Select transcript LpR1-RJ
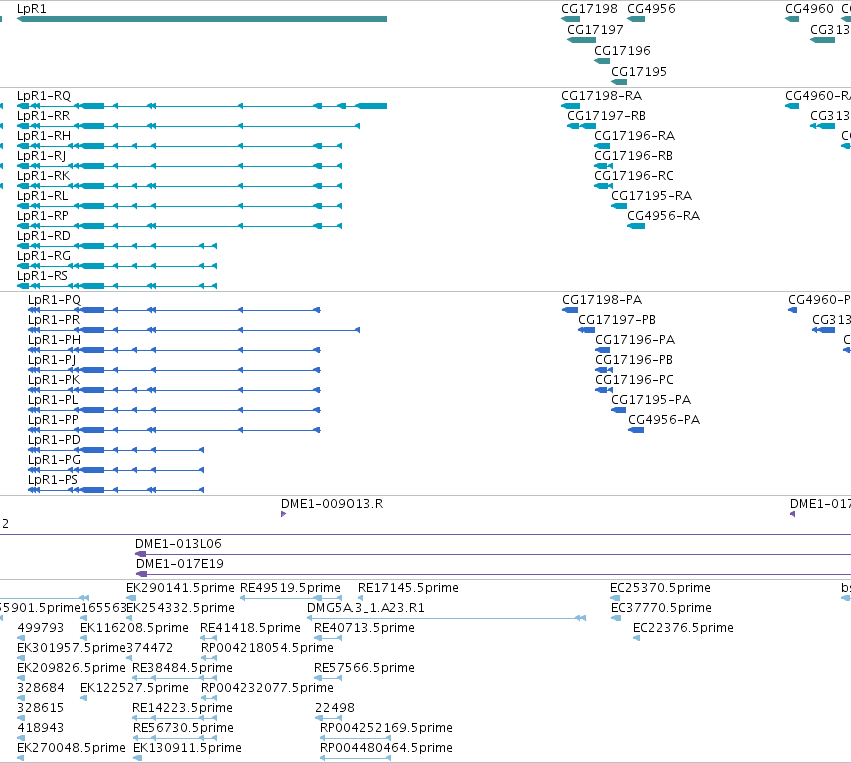The width and height of the screenshot is (851, 763). (x=179, y=166)
